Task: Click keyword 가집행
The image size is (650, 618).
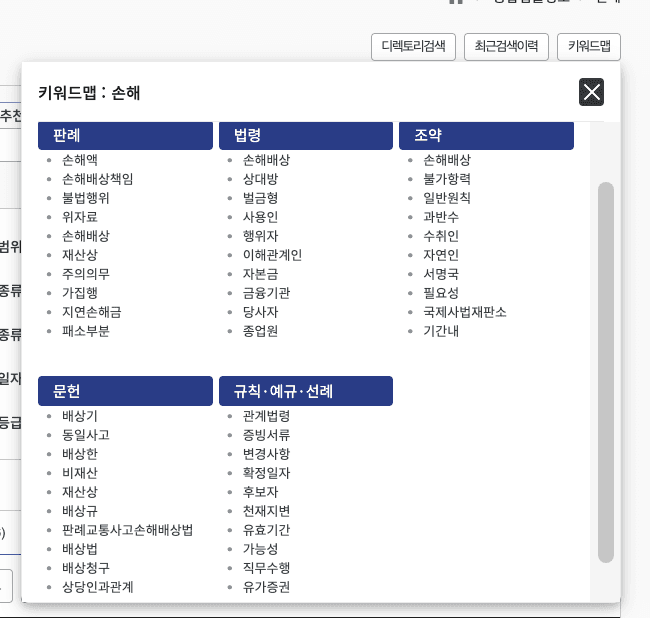Action: click(x=80, y=293)
